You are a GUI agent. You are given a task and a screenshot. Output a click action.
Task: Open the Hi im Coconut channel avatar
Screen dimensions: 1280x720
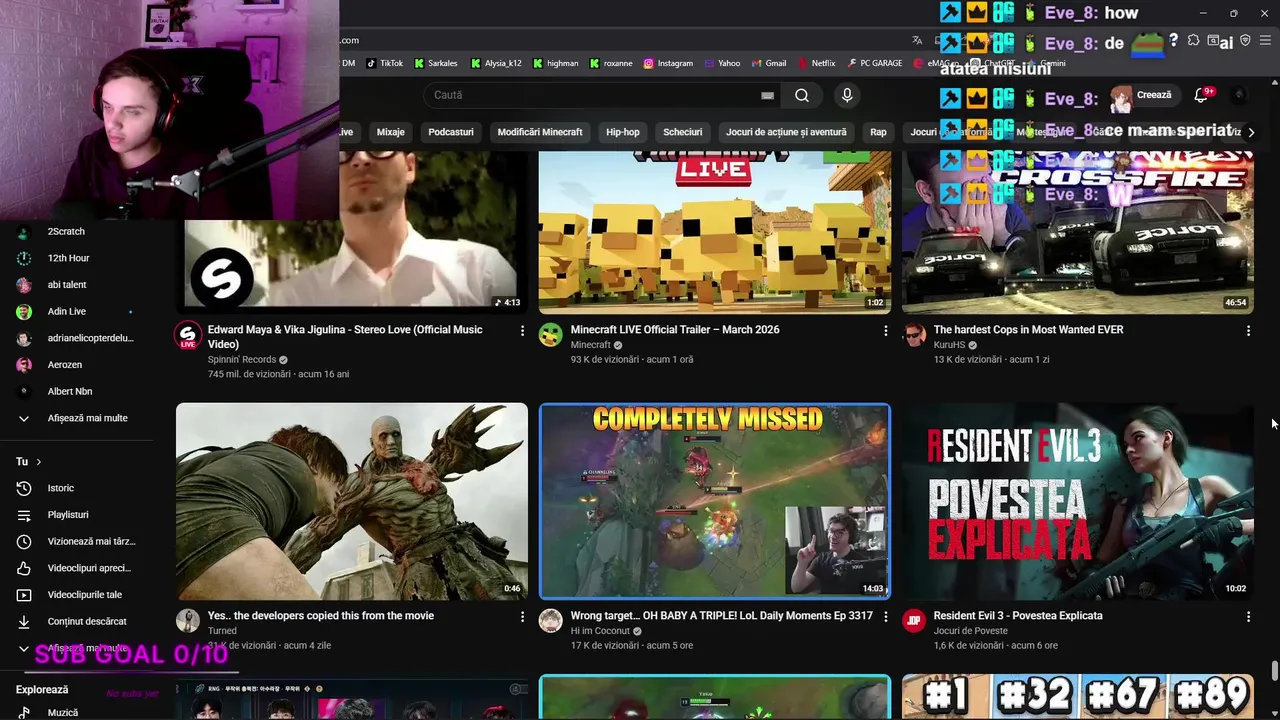(x=551, y=621)
